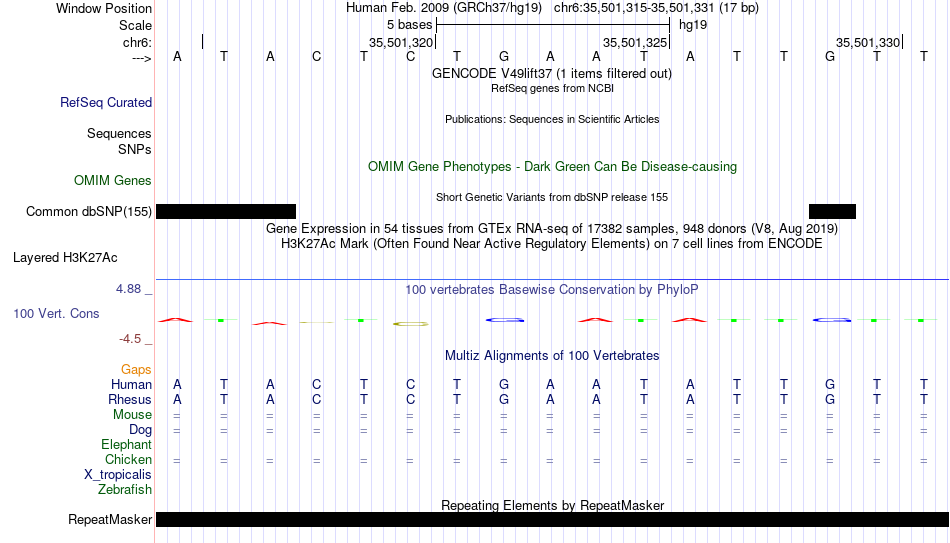Viewport: 950px width, 543px height.
Task: Click the chr6: ruler label
Action: tap(138, 42)
